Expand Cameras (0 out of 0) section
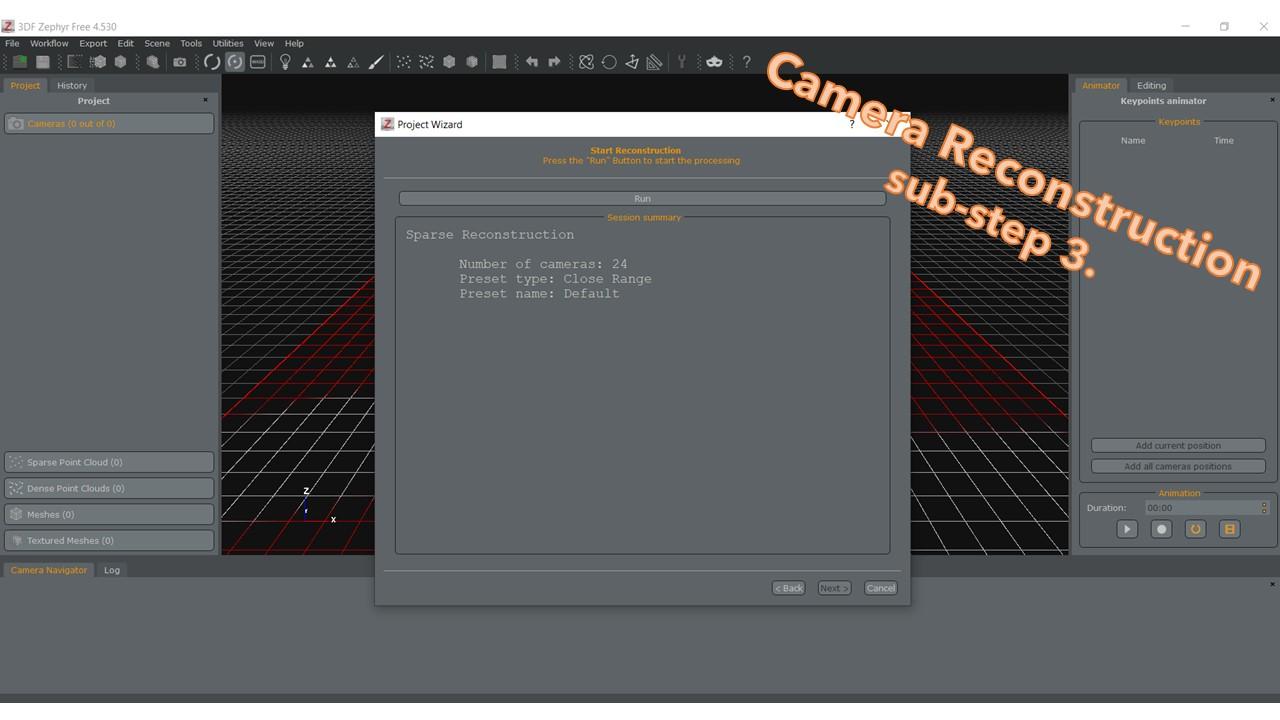 [109, 123]
